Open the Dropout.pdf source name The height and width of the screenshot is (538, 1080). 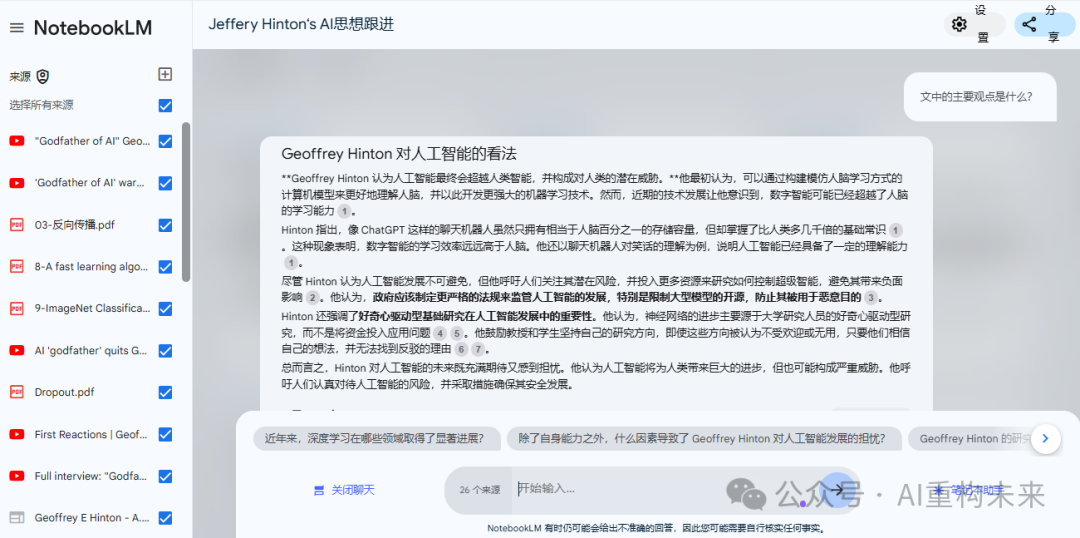tap(65, 393)
